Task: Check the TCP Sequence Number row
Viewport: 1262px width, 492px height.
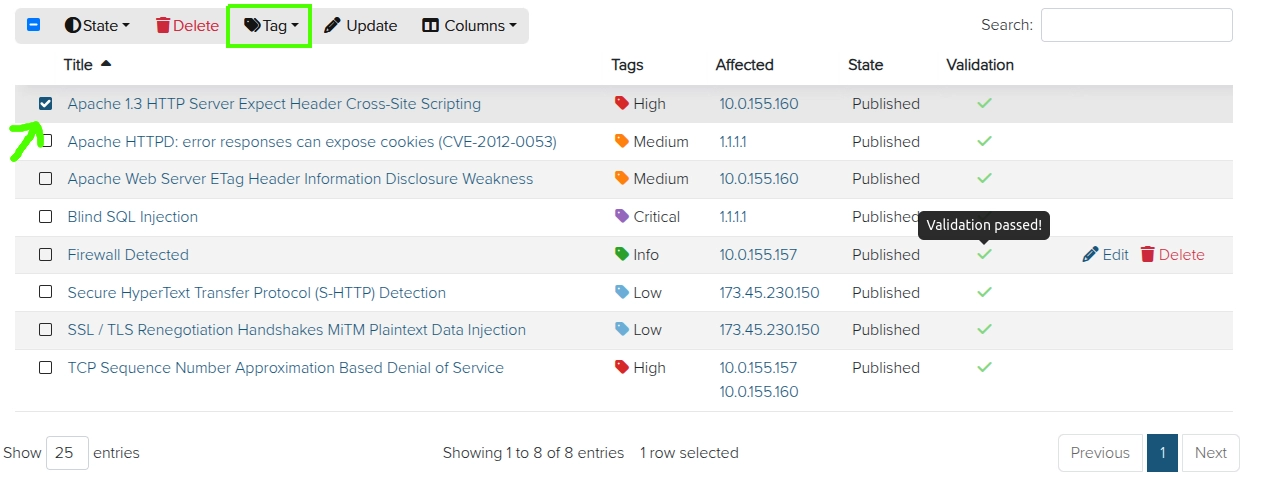Action: (x=45, y=368)
